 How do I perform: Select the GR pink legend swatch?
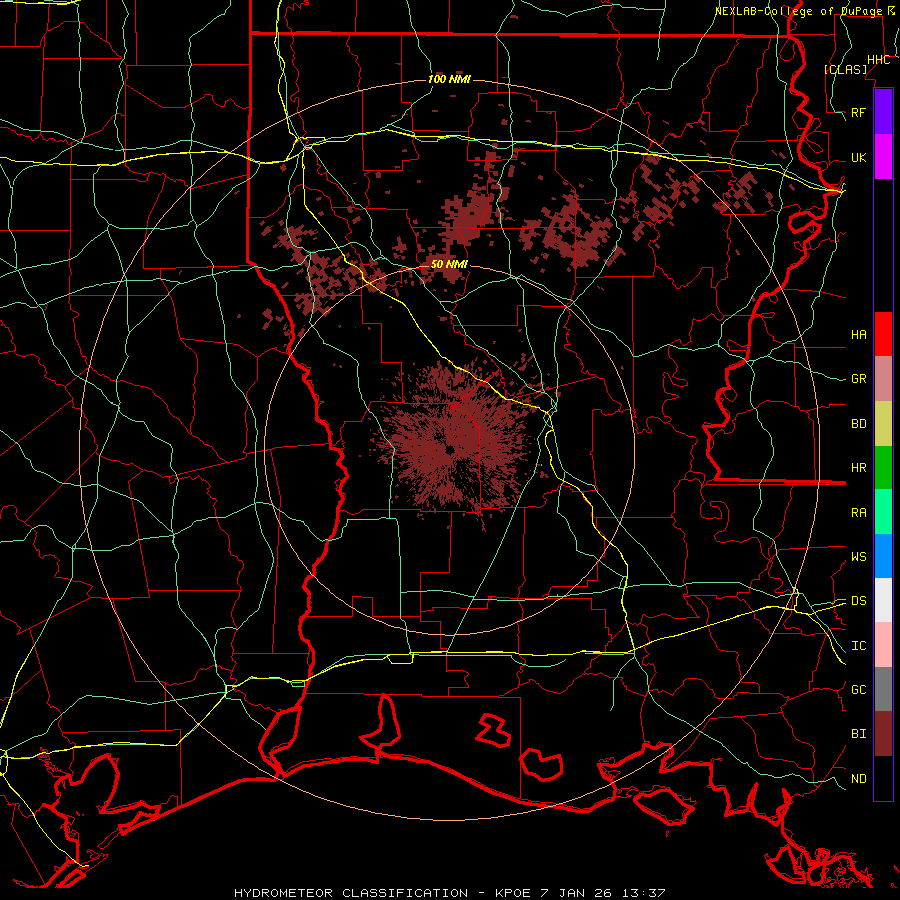(883, 379)
